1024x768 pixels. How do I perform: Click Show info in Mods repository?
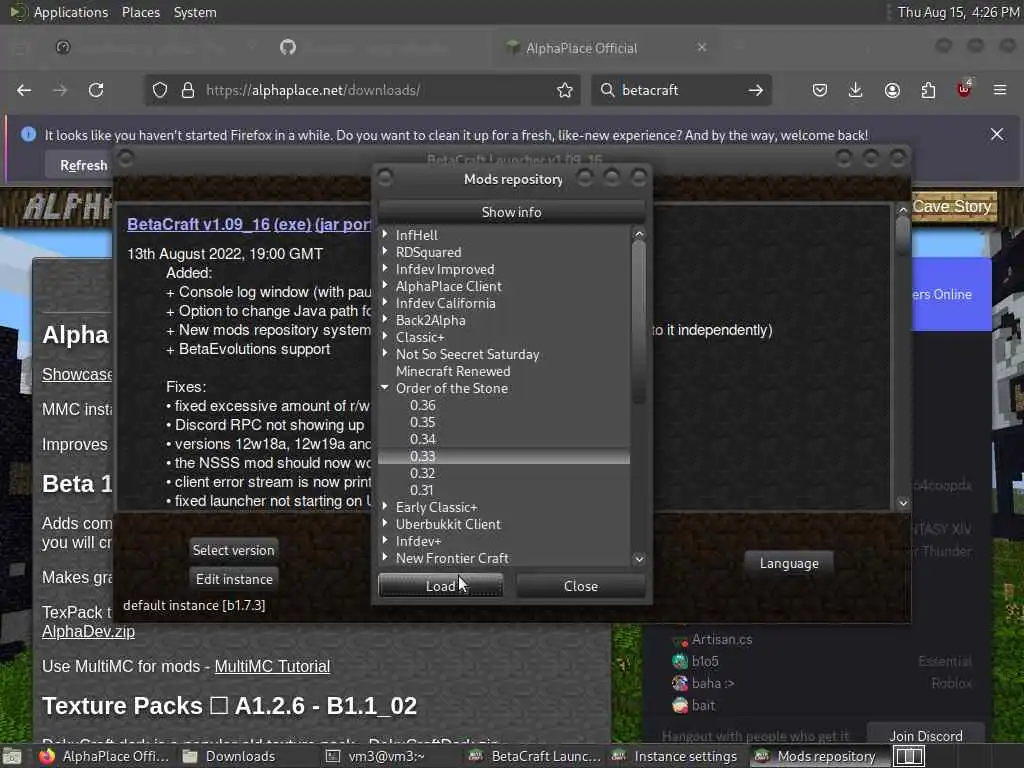coord(511,212)
